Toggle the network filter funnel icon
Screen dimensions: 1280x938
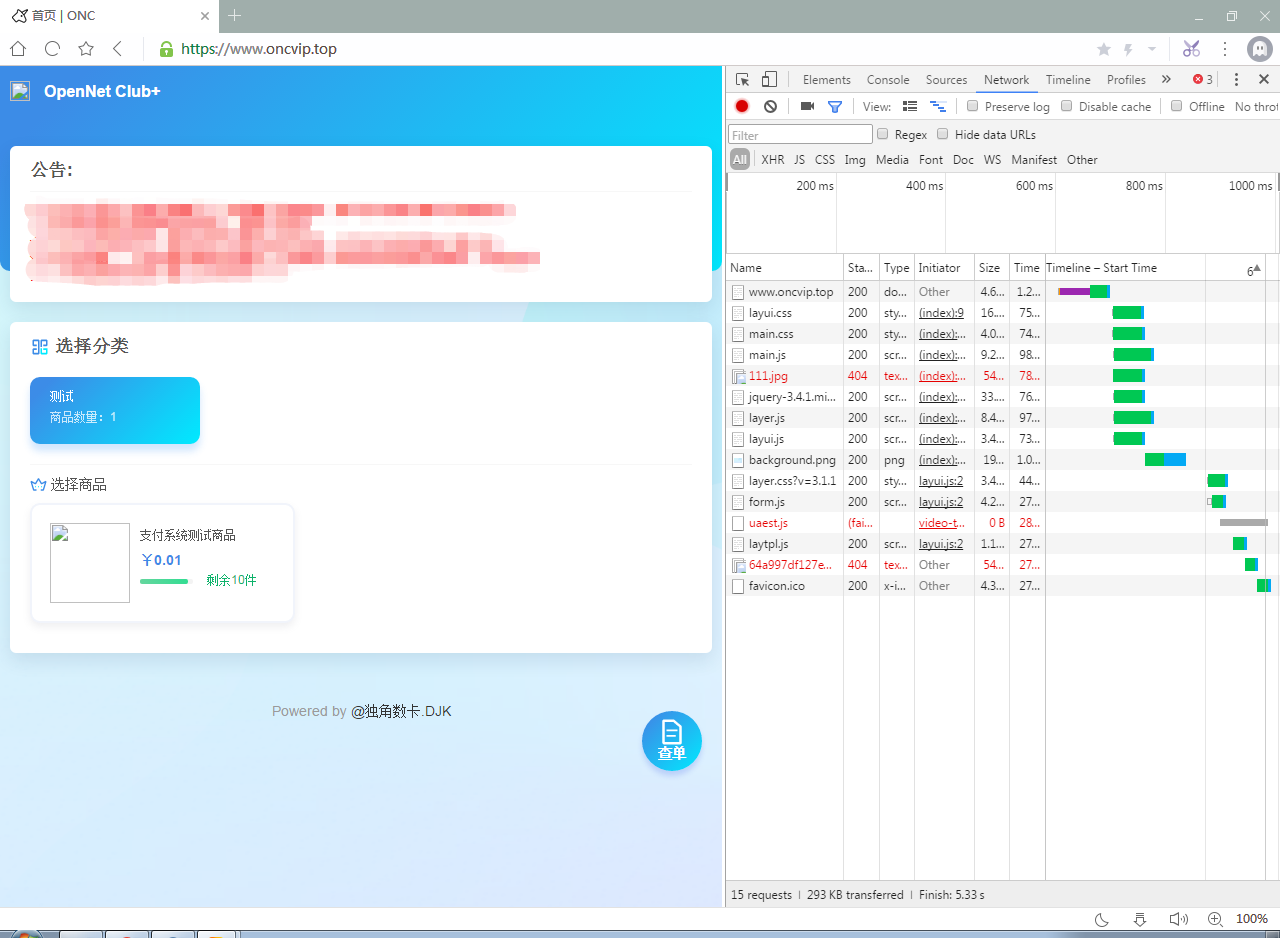[x=835, y=106]
